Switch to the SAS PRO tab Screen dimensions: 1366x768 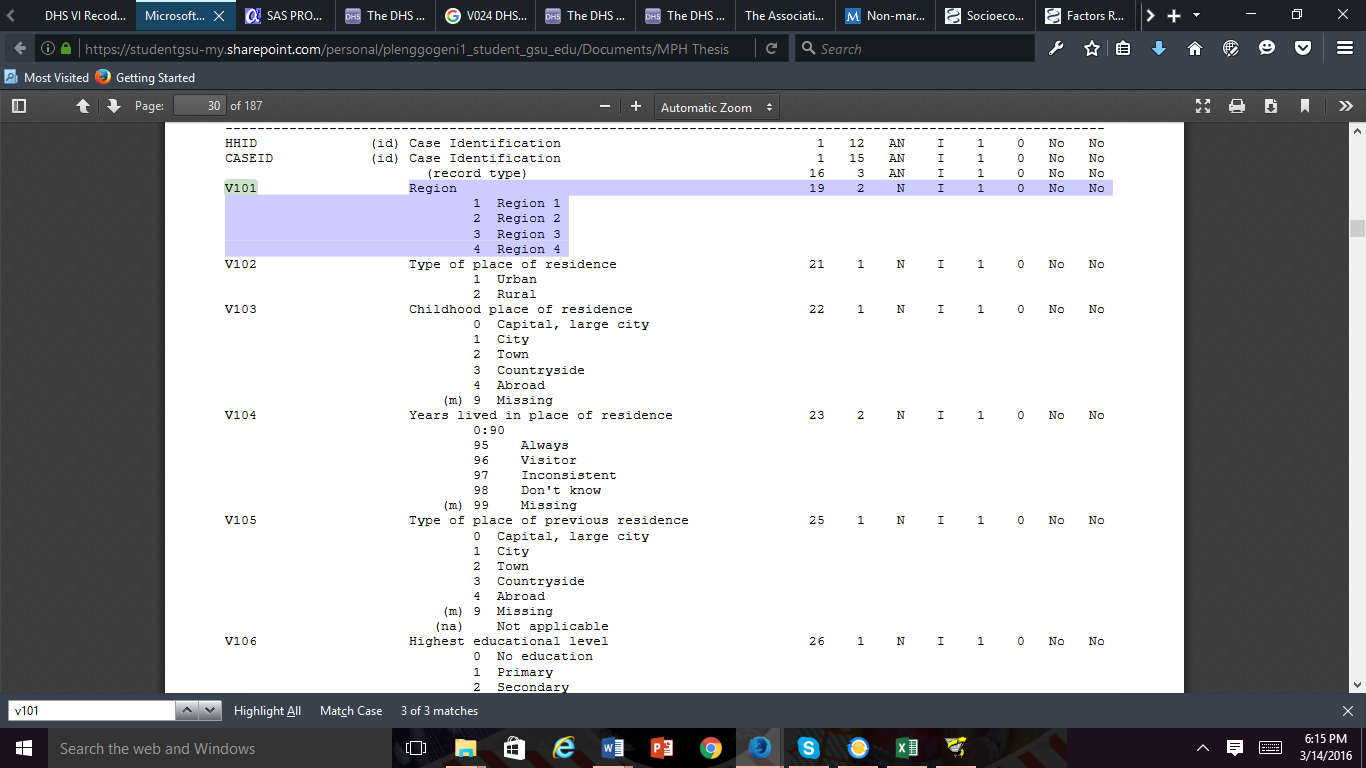pos(285,16)
